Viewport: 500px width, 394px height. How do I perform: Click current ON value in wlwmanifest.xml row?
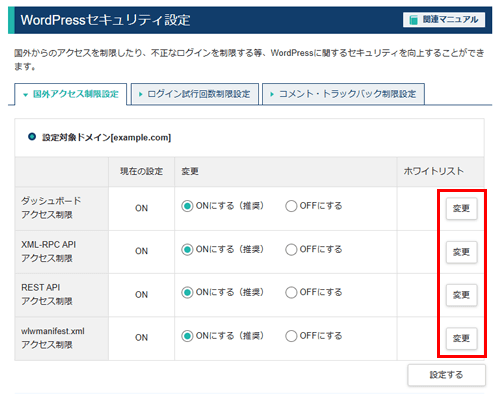(141, 338)
